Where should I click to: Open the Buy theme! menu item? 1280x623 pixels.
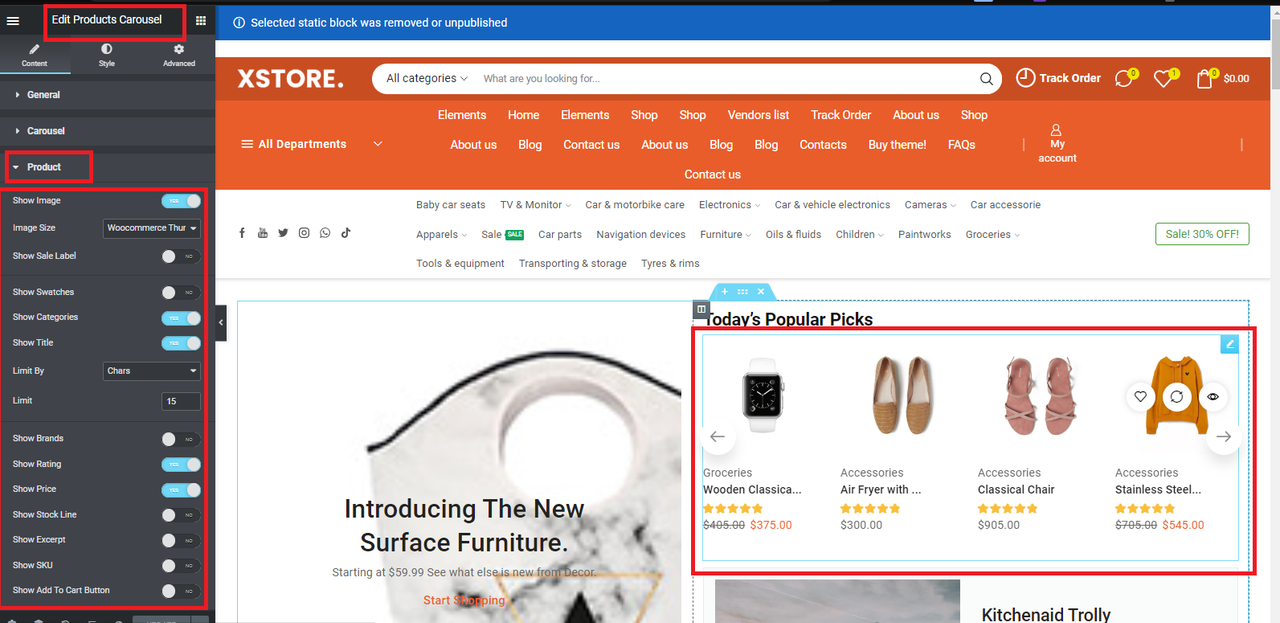coord(897,145)
